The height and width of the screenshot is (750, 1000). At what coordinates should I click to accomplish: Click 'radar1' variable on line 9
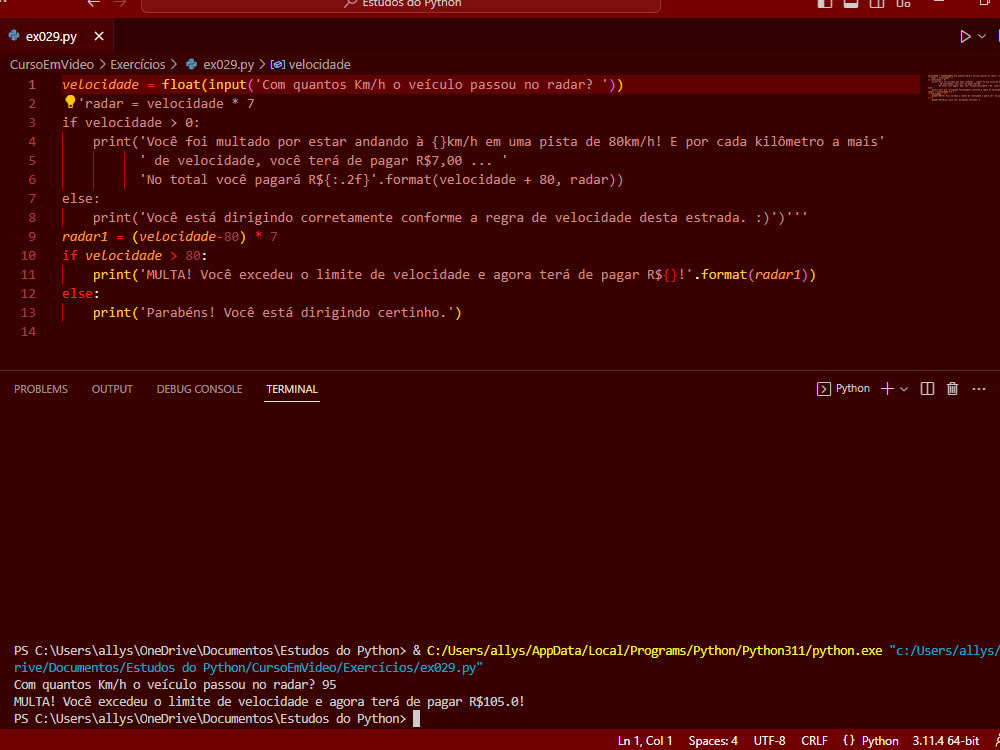pyautogui.click(x=85, y=237)
